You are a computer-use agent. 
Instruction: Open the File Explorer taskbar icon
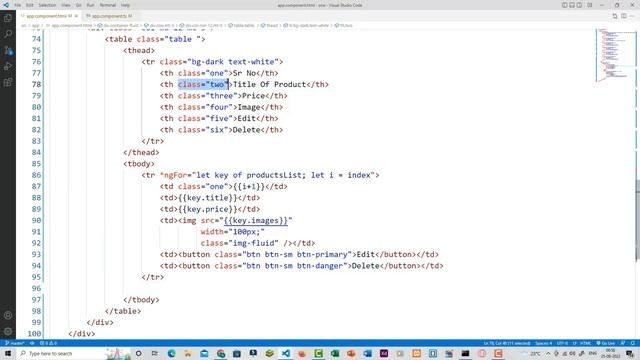[188, 353]
